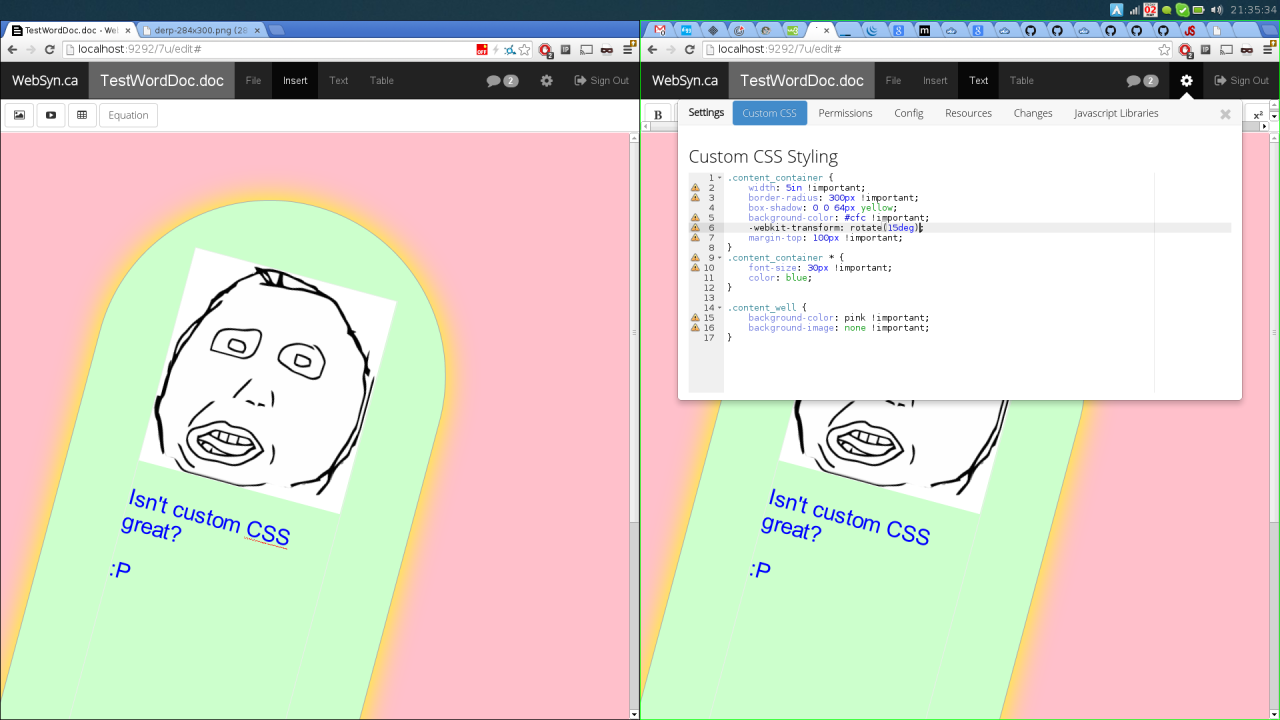The image size is (1280, 720).
Task: Go back in the left browser window
Action: point(12,49)
